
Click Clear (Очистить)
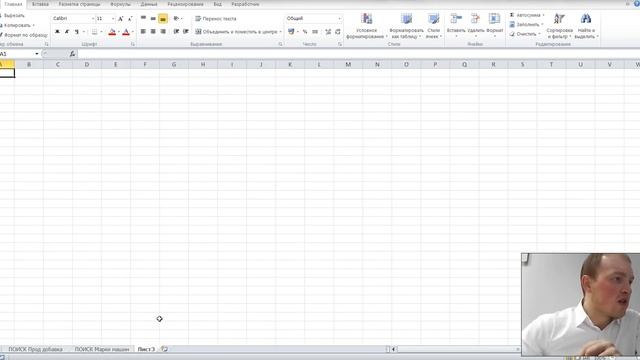523,34
